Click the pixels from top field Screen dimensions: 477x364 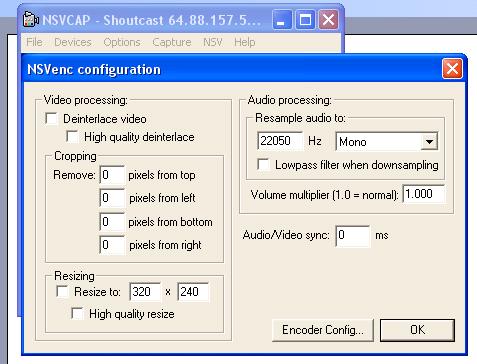coord(112,175)
